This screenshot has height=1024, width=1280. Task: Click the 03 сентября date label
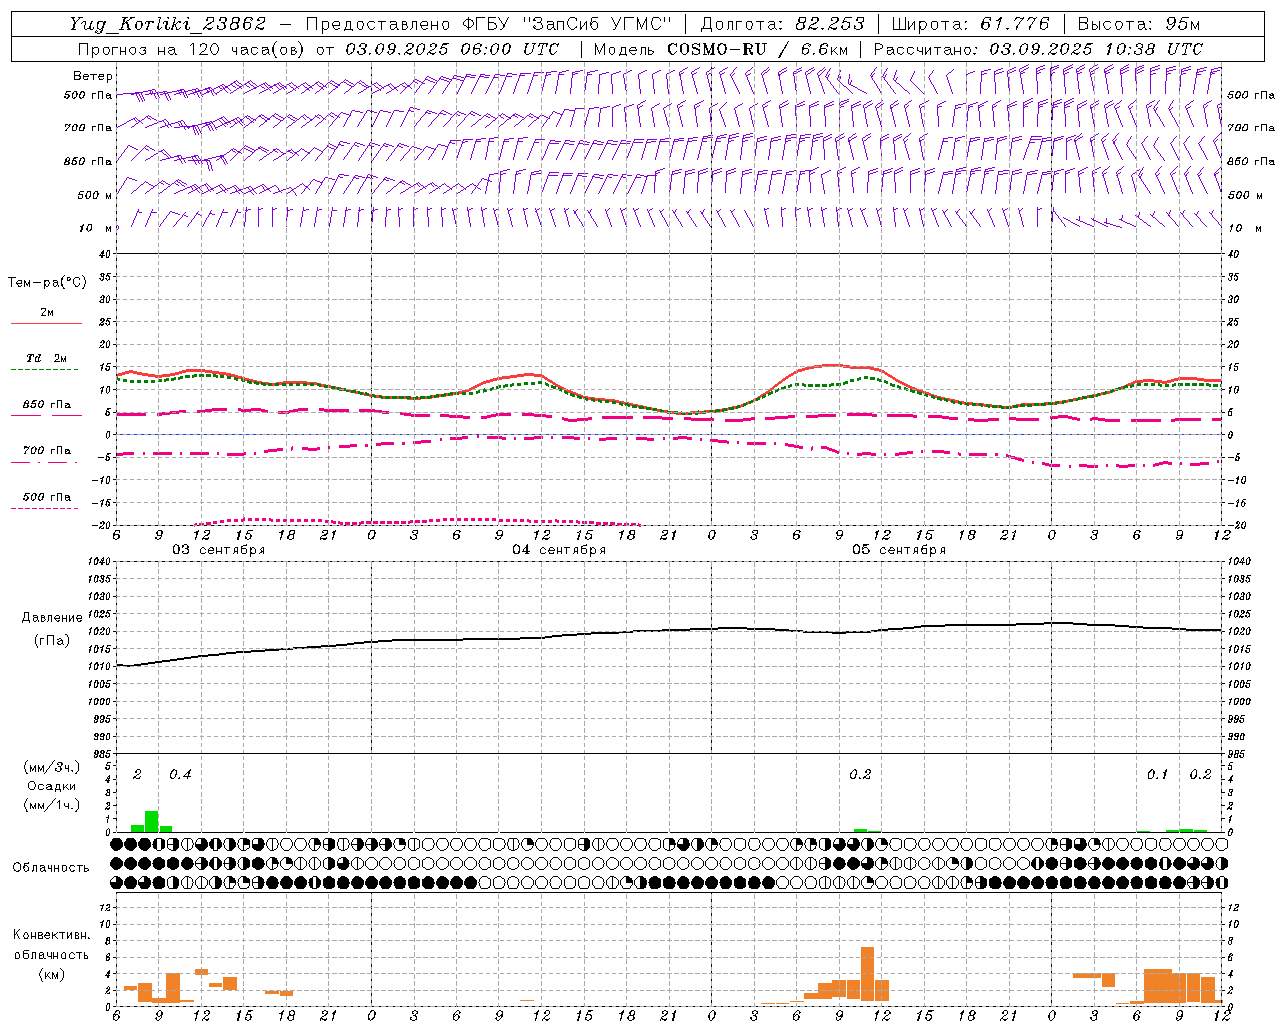click(219, 550)
